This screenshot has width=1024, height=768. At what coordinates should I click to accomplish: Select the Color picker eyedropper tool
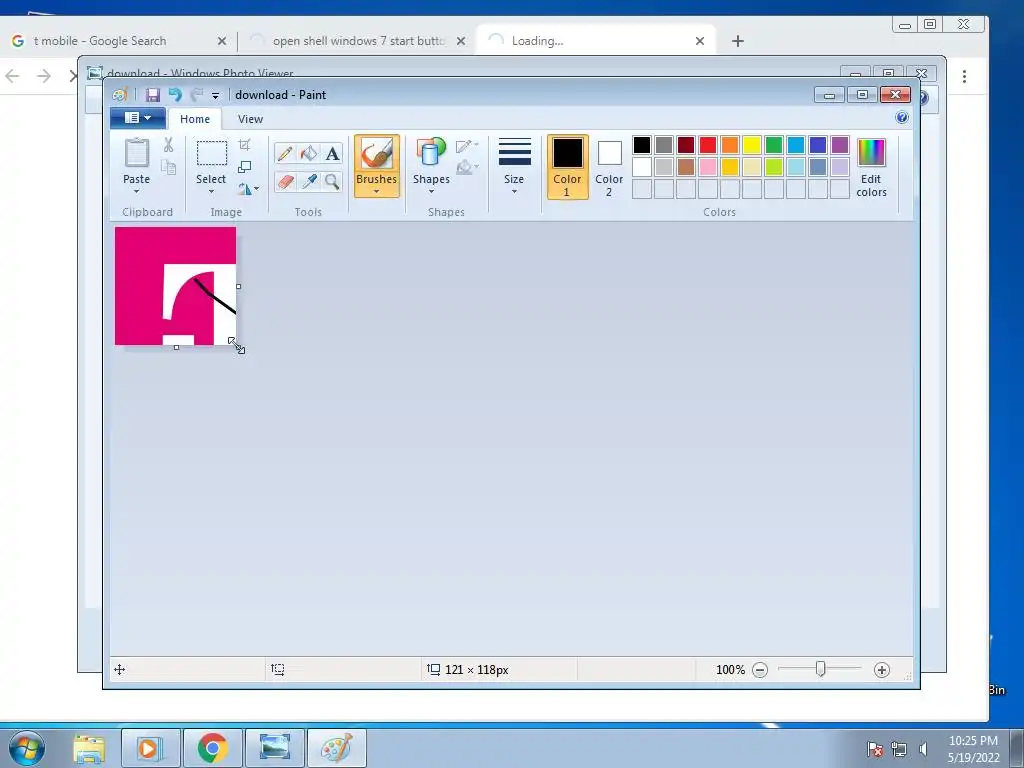pyautogui.click(x=308, y=181)
